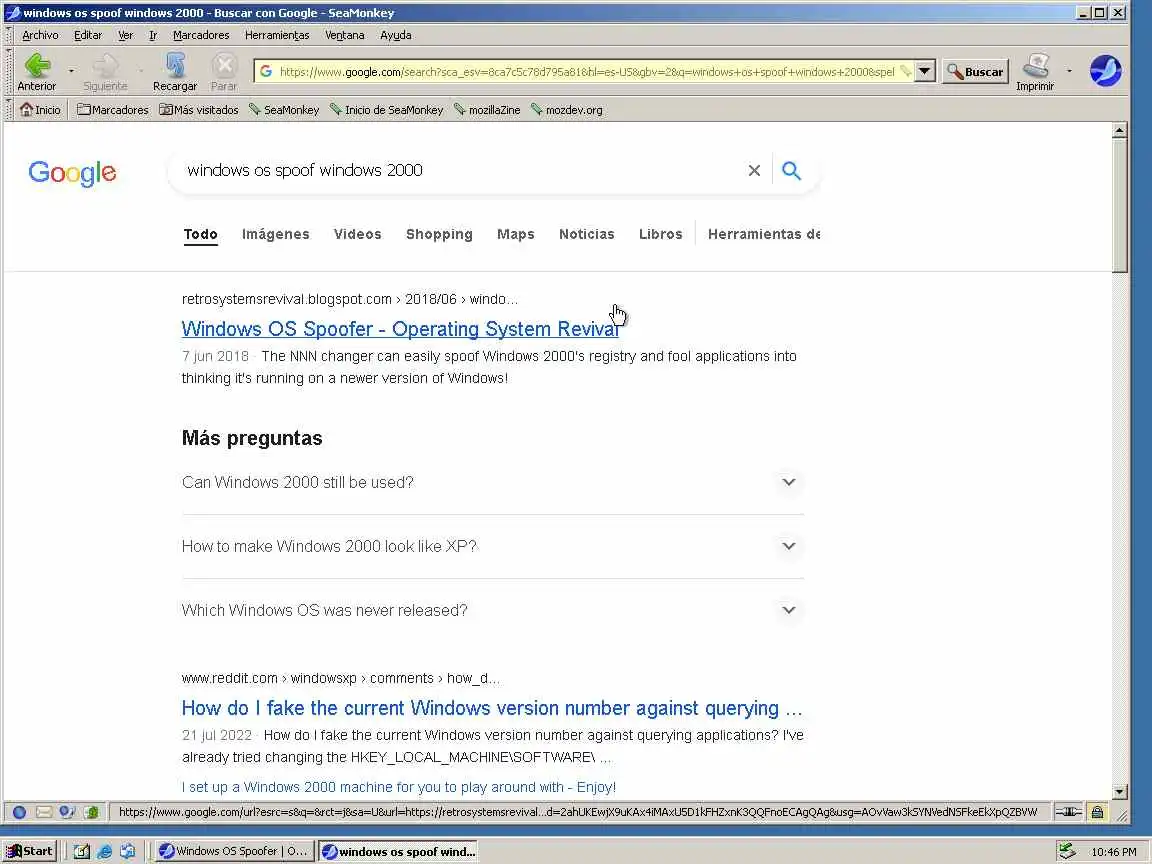1152x864 pixels.
Task: Switch to the Maps tab
Action: click(516, 234)
